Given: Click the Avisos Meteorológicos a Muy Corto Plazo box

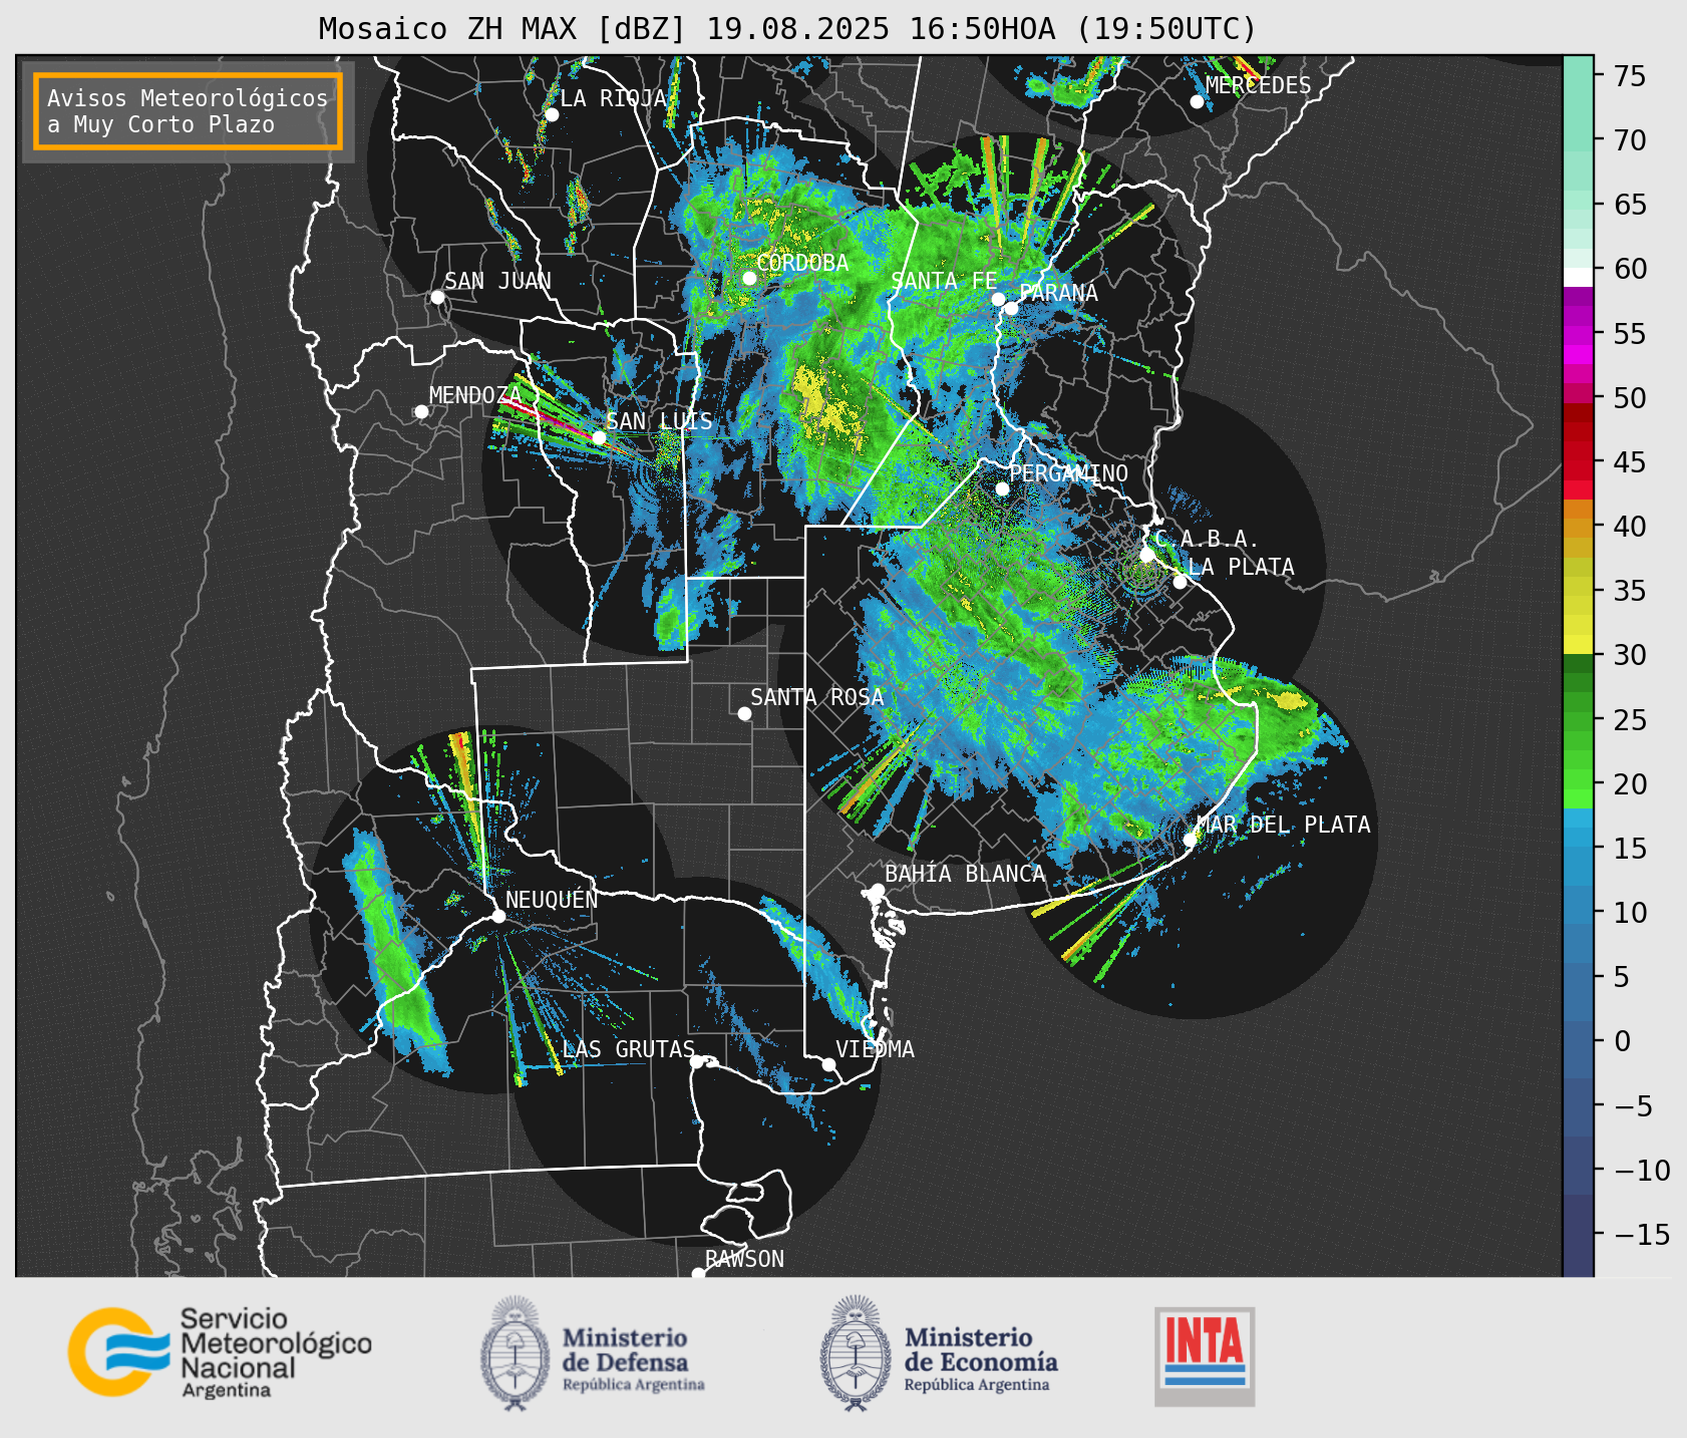Looking at the screenshot, I should coord(188,111).
